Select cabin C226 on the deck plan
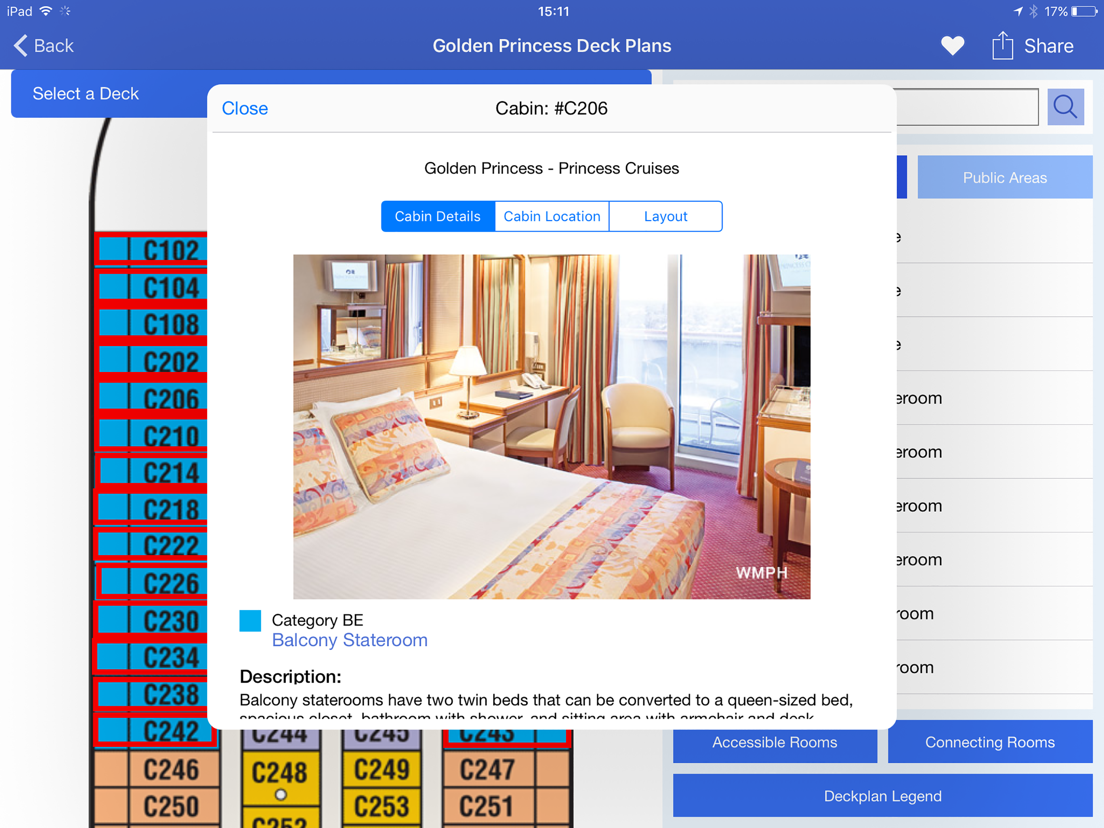Screen dimensions: 1104x828 click(x=151, y=583)
